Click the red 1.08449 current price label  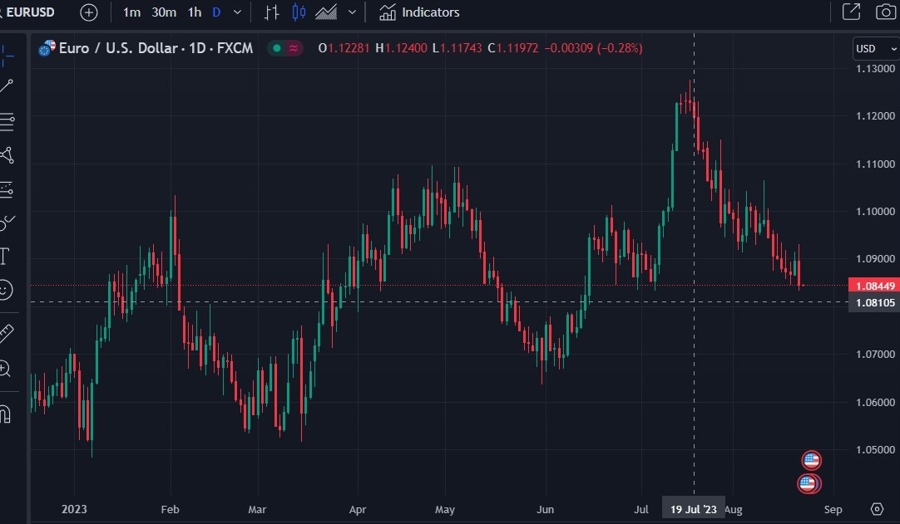click(x=874, y=286)
